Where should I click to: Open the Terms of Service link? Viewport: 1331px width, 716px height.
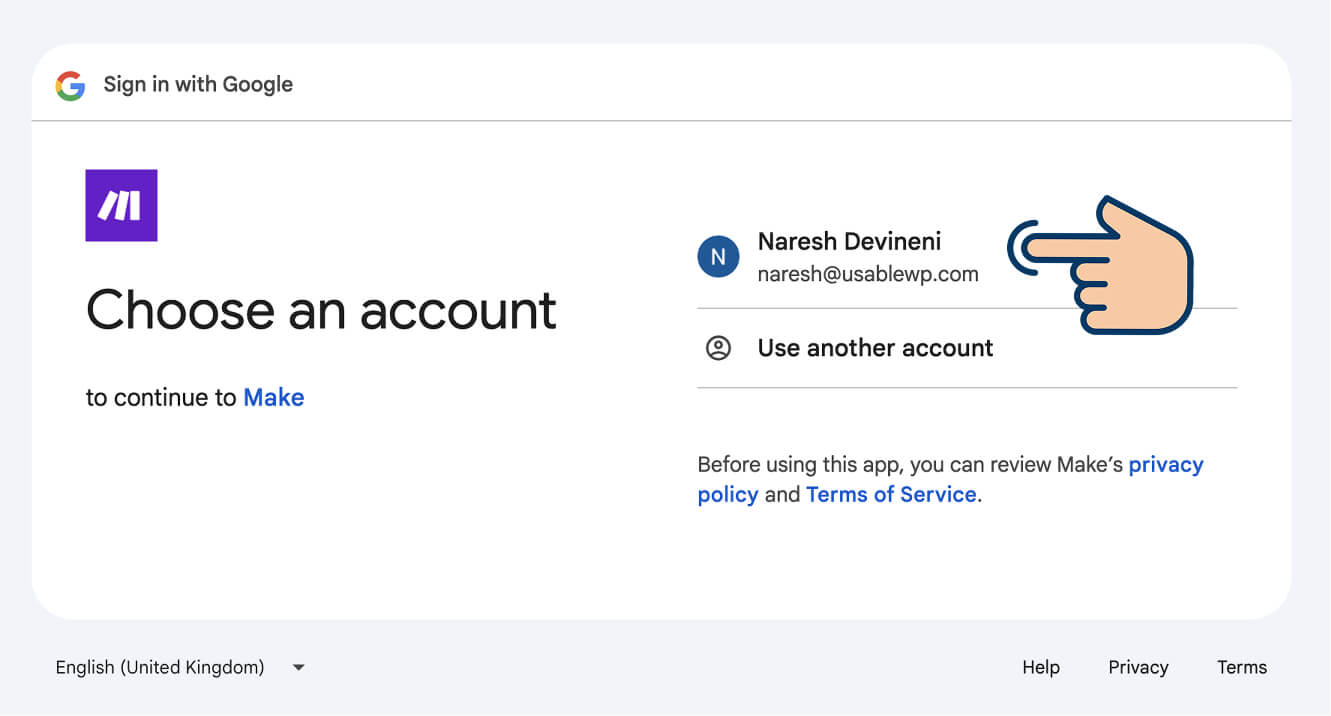click(891, 495)
